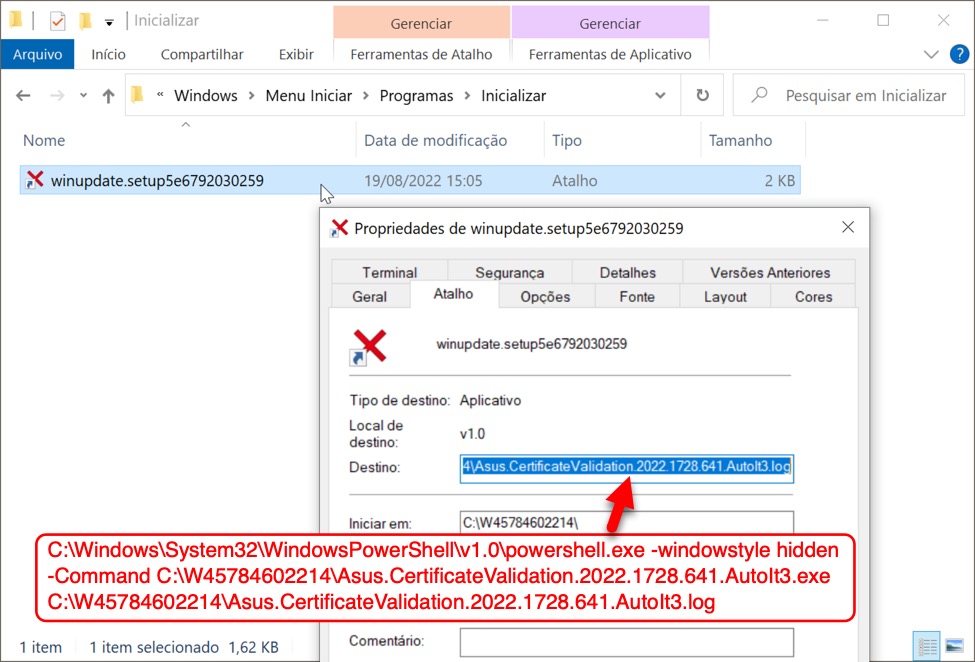Click the back navigation arrow
The height and width of the screenshot is (662, 975).
(24, 96)
